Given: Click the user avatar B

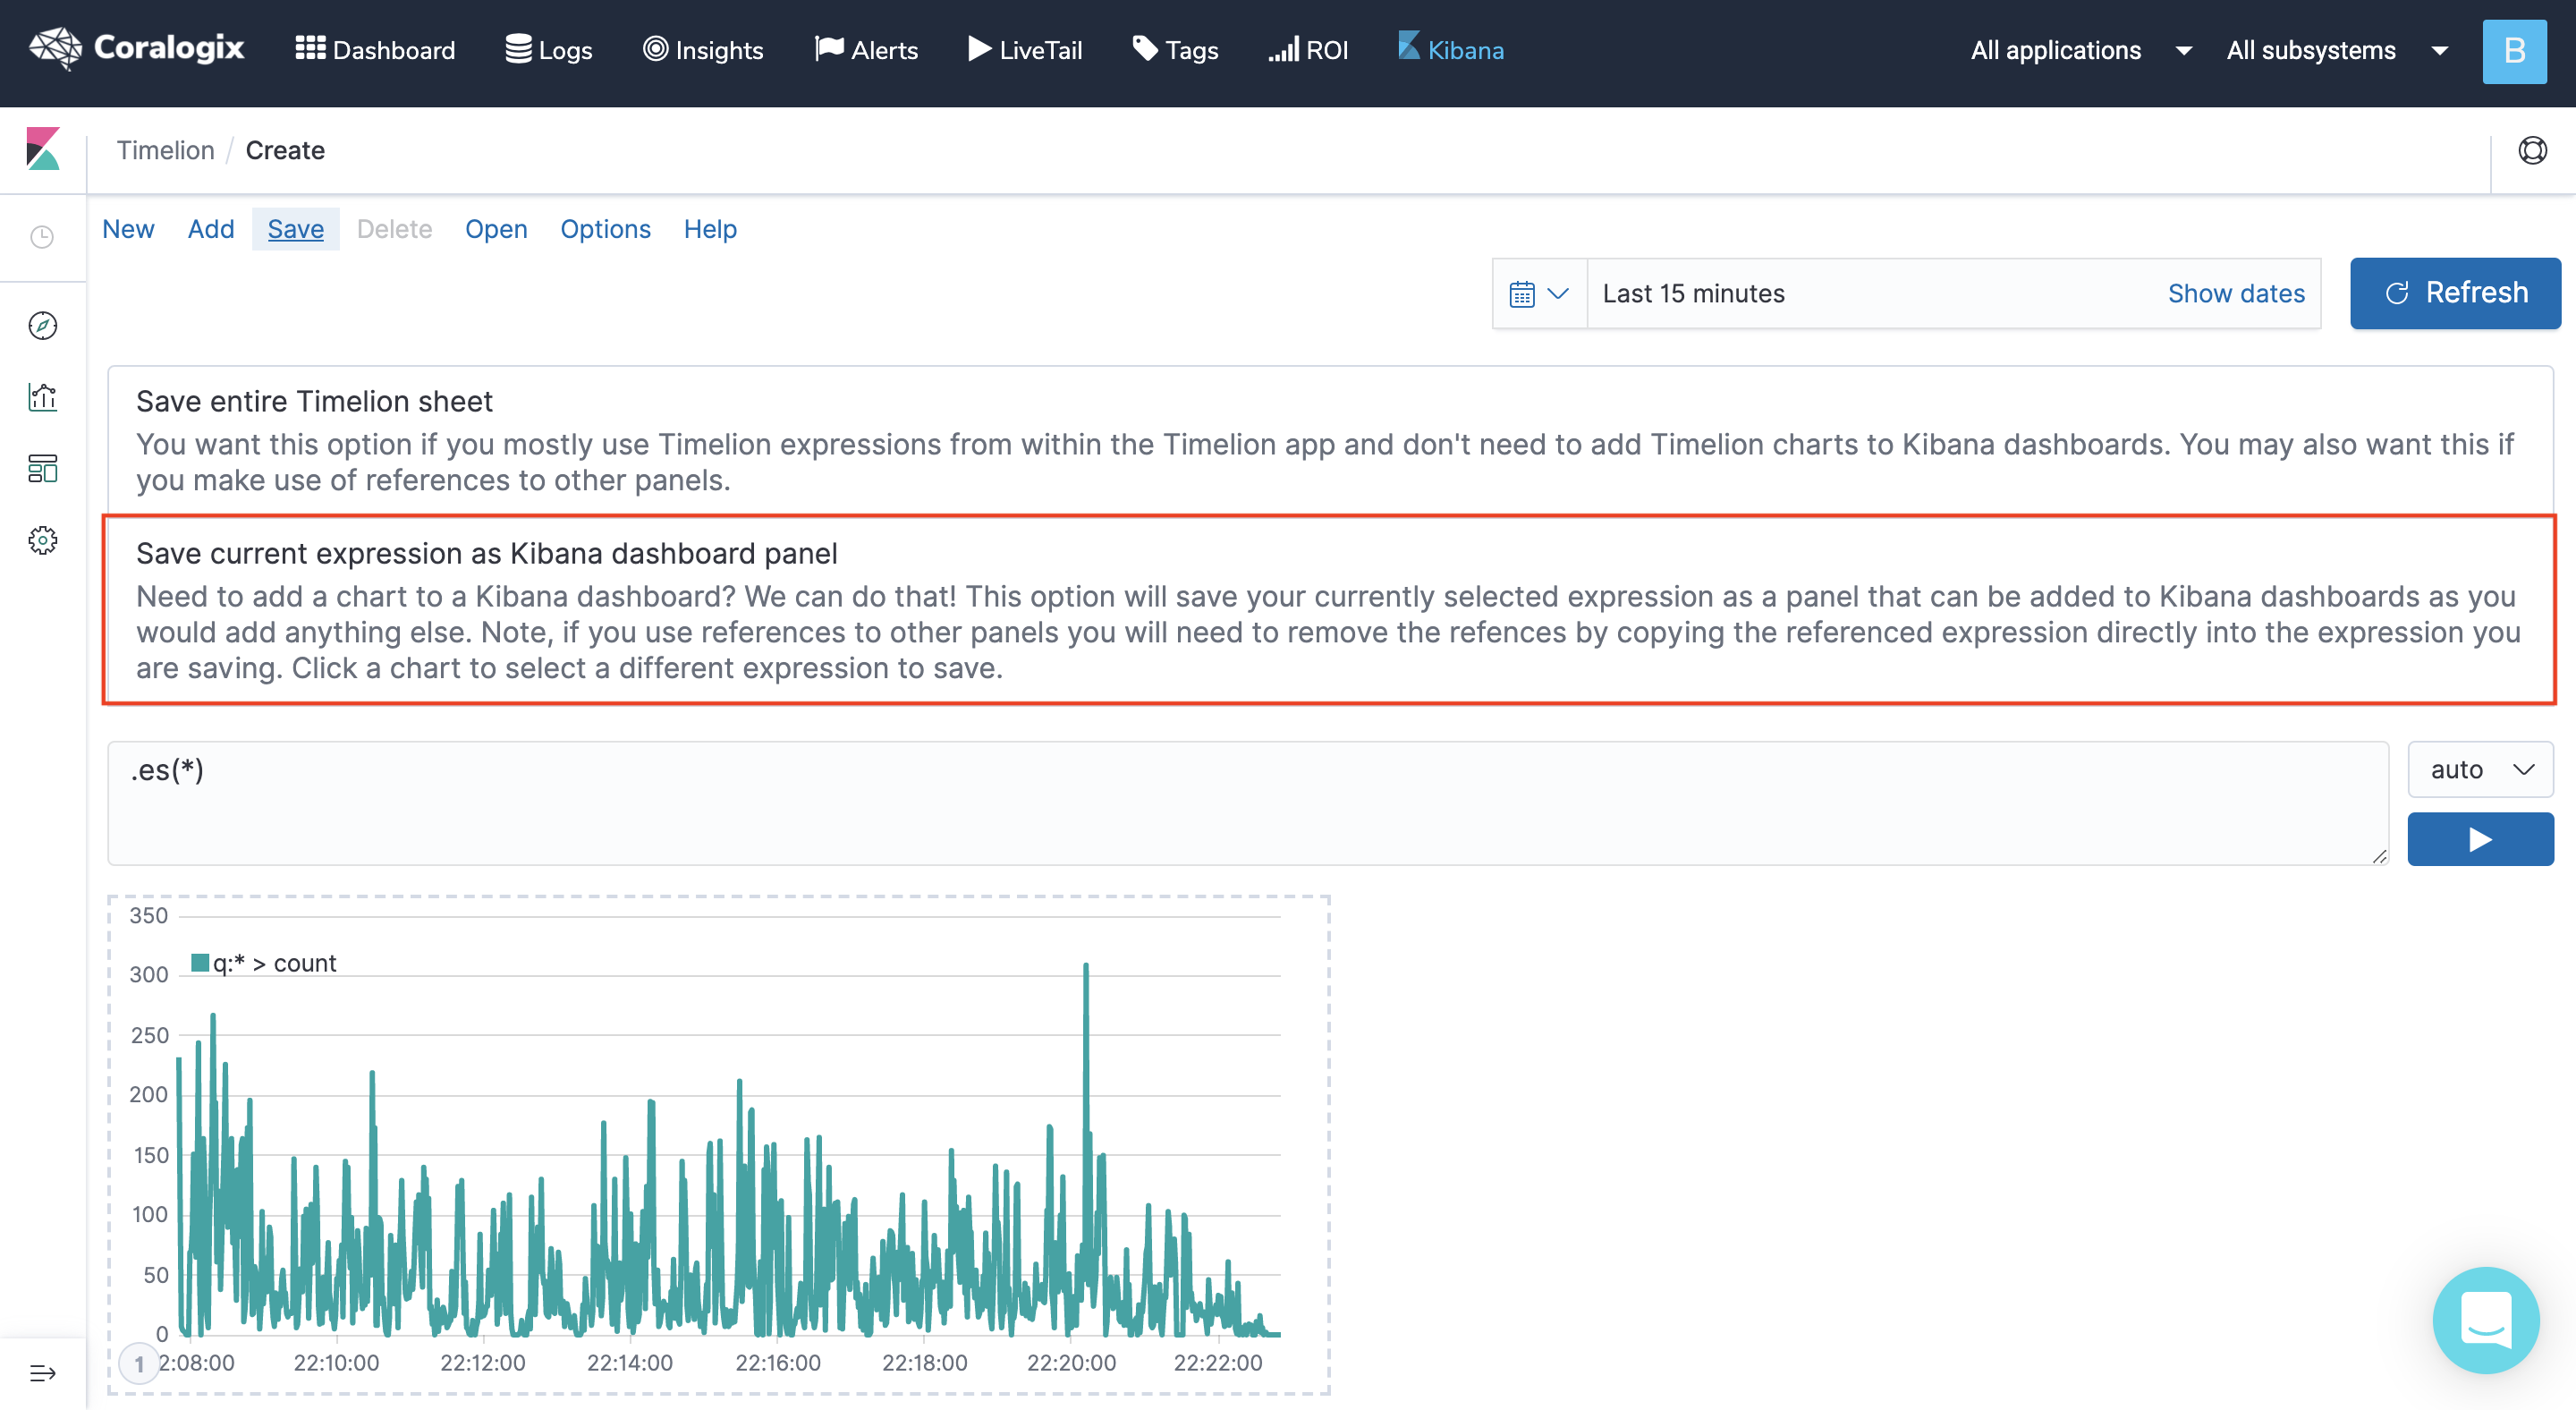Looking at the screenshot, I should click(x=2514, y=51).
